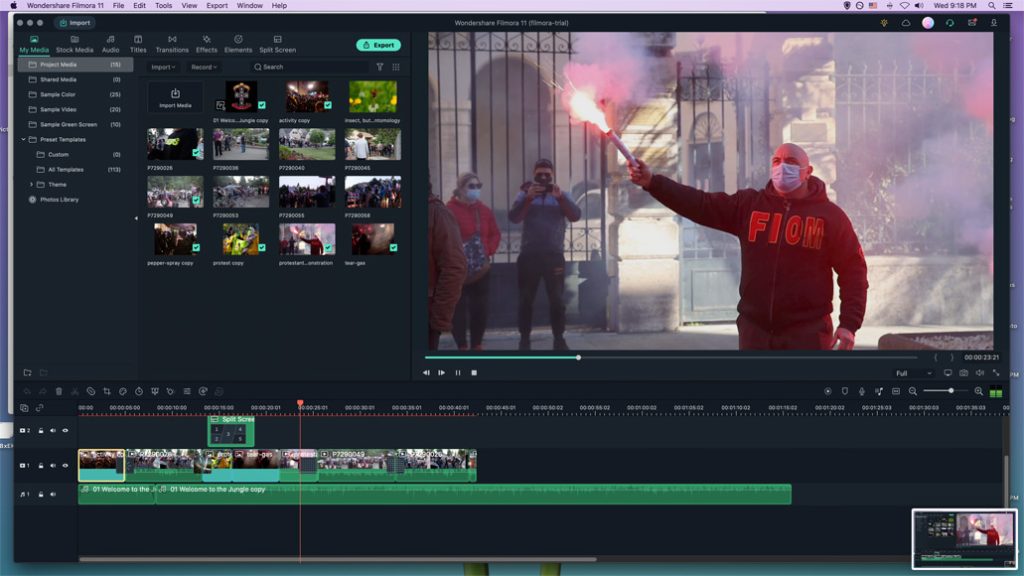Click the Import Media button

174,98
